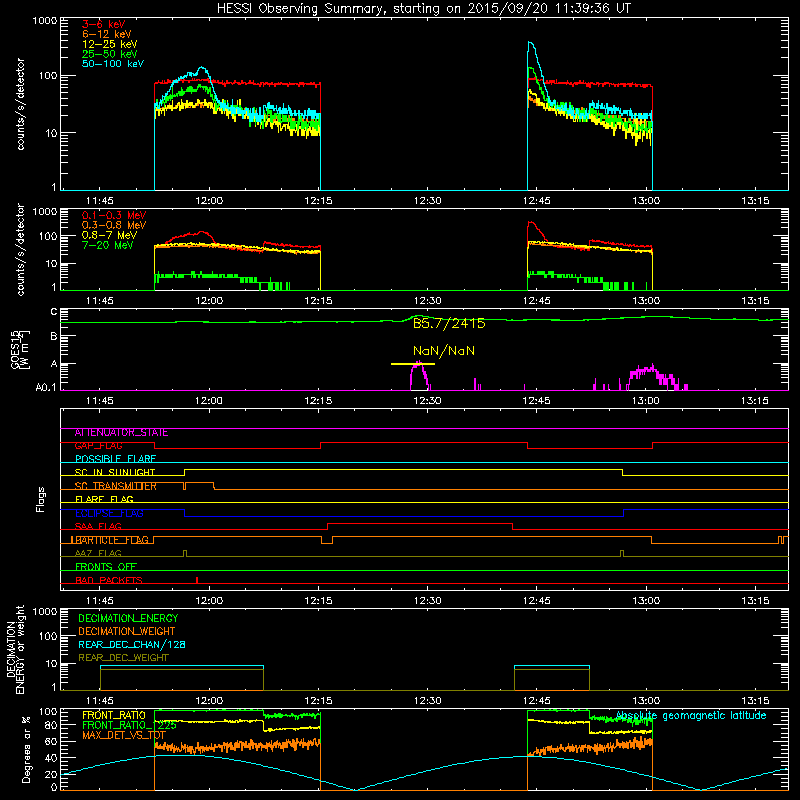Click the B5.7/2415 flare annotation
This screenshot has height=800, width=800.
[449, 323]
